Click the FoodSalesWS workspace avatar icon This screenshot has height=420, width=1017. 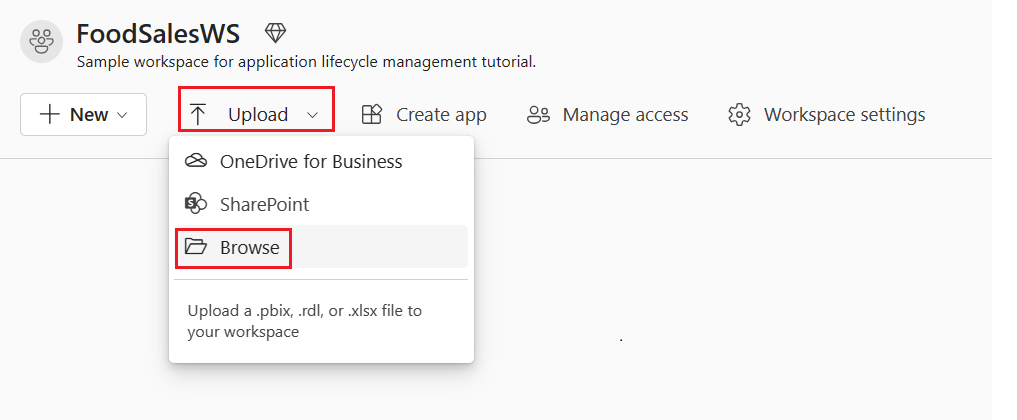(x=42, y=41)
